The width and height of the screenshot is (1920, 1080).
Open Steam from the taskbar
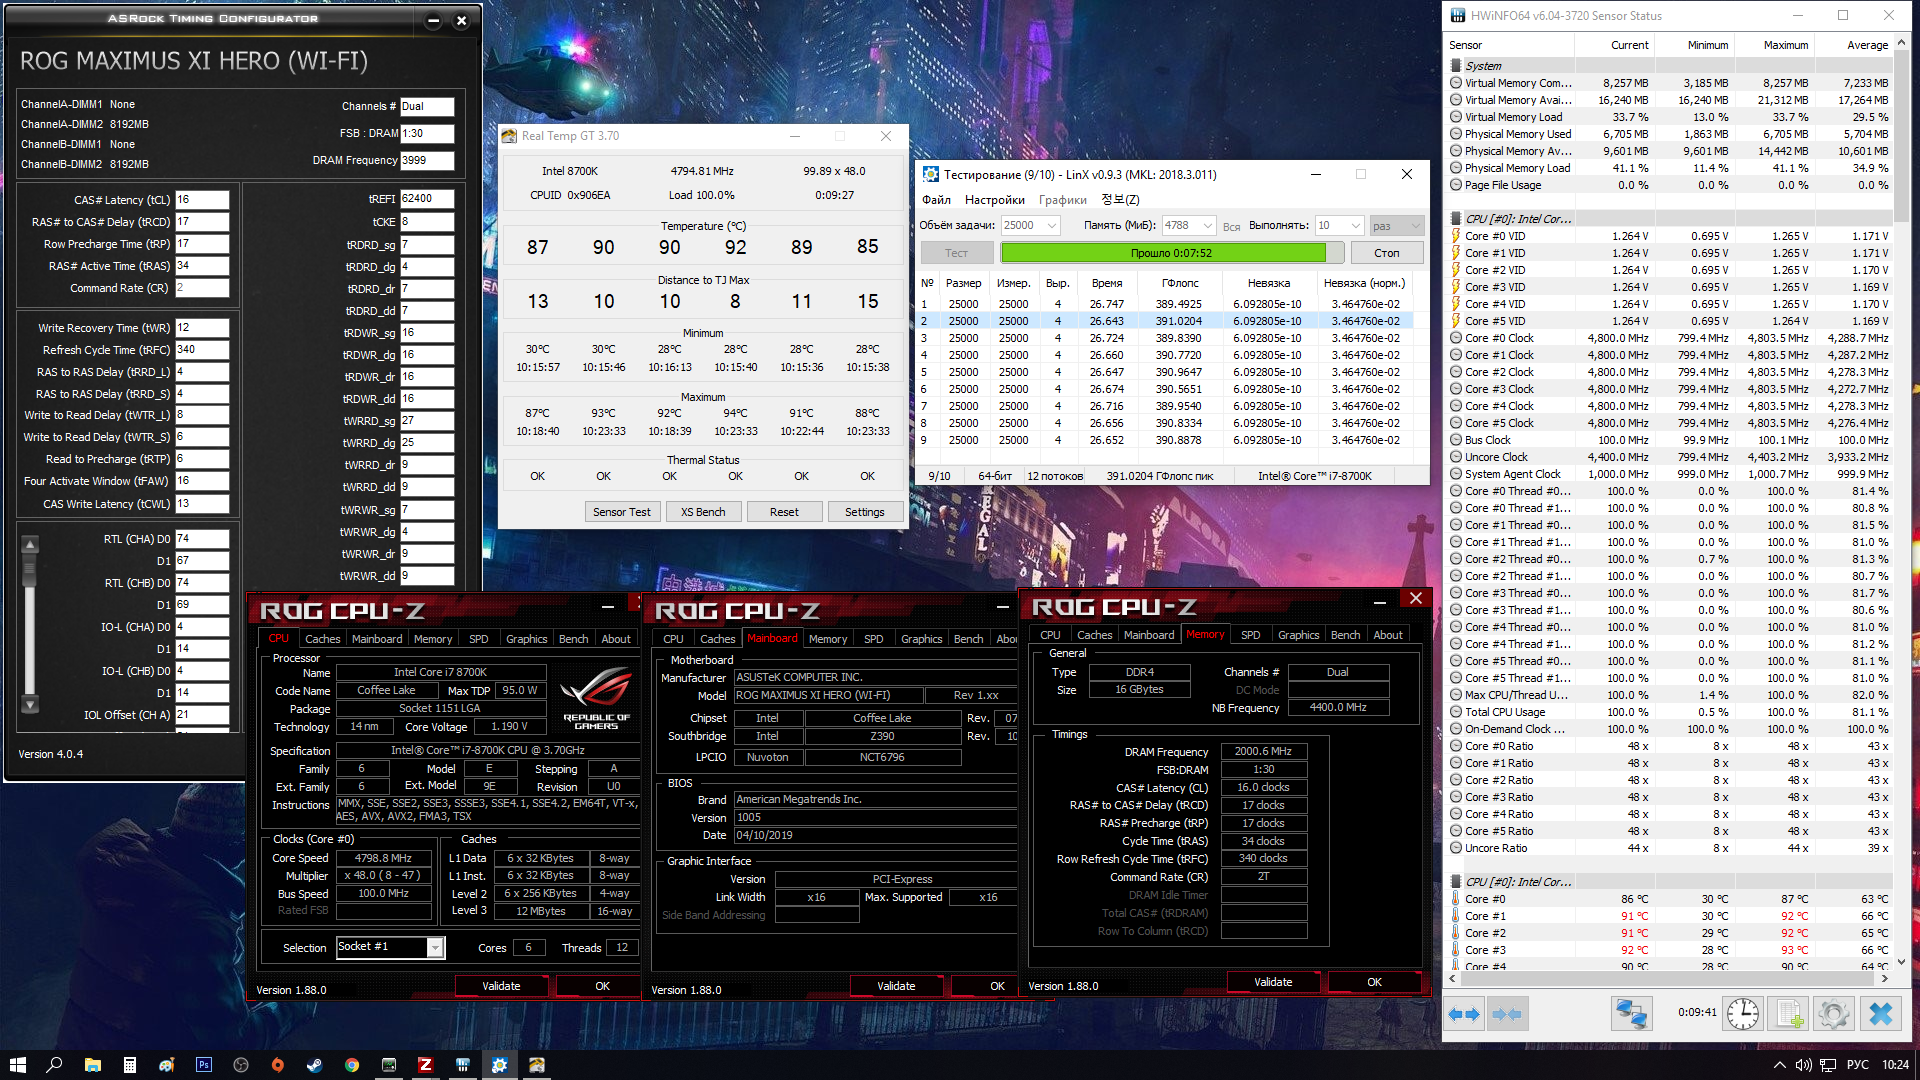(314, 1065)
